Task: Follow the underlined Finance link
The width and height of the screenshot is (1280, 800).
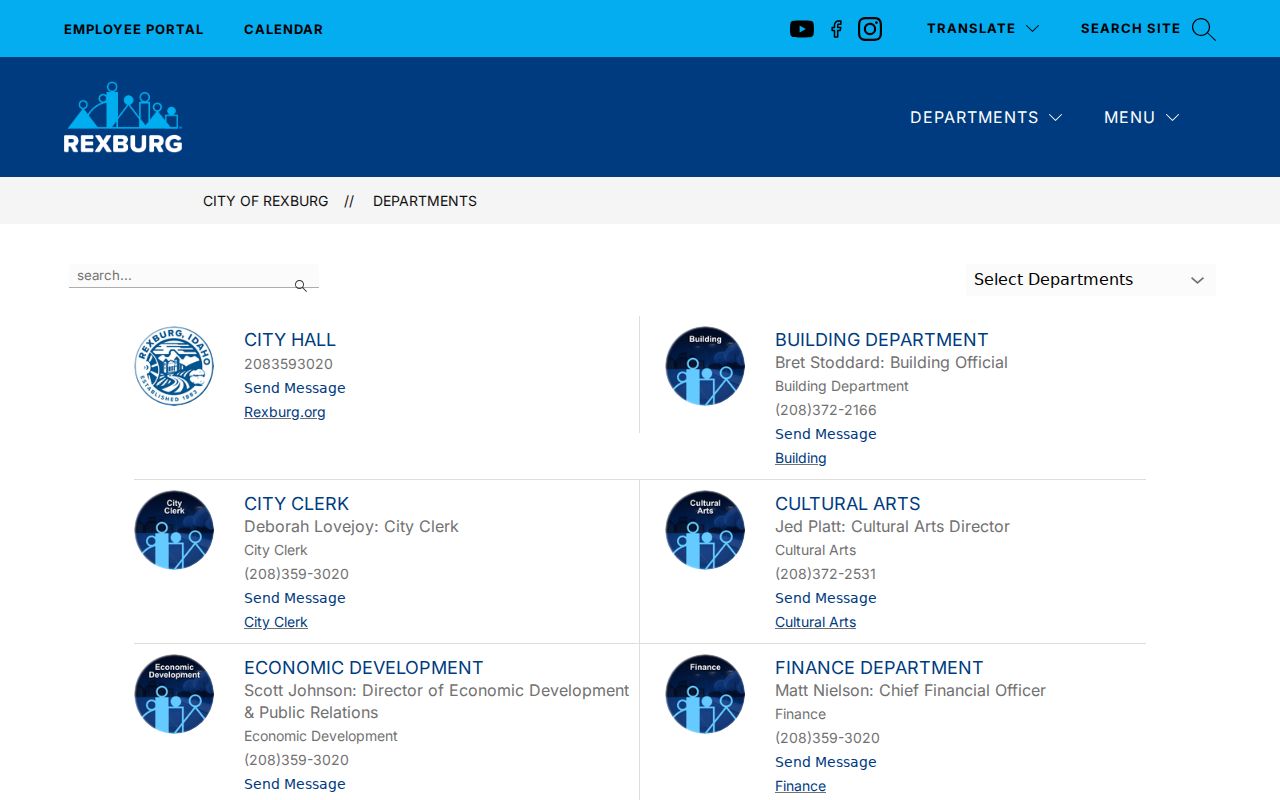Action: click(801, 786)
